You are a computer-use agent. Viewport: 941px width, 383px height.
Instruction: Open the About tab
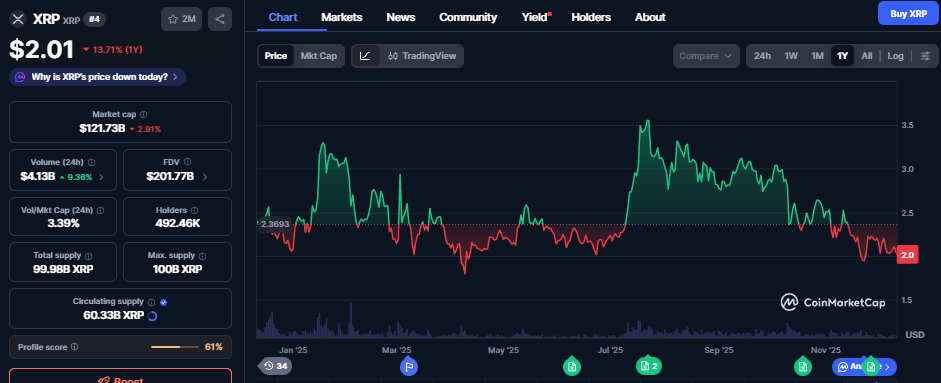click(650, 17)
